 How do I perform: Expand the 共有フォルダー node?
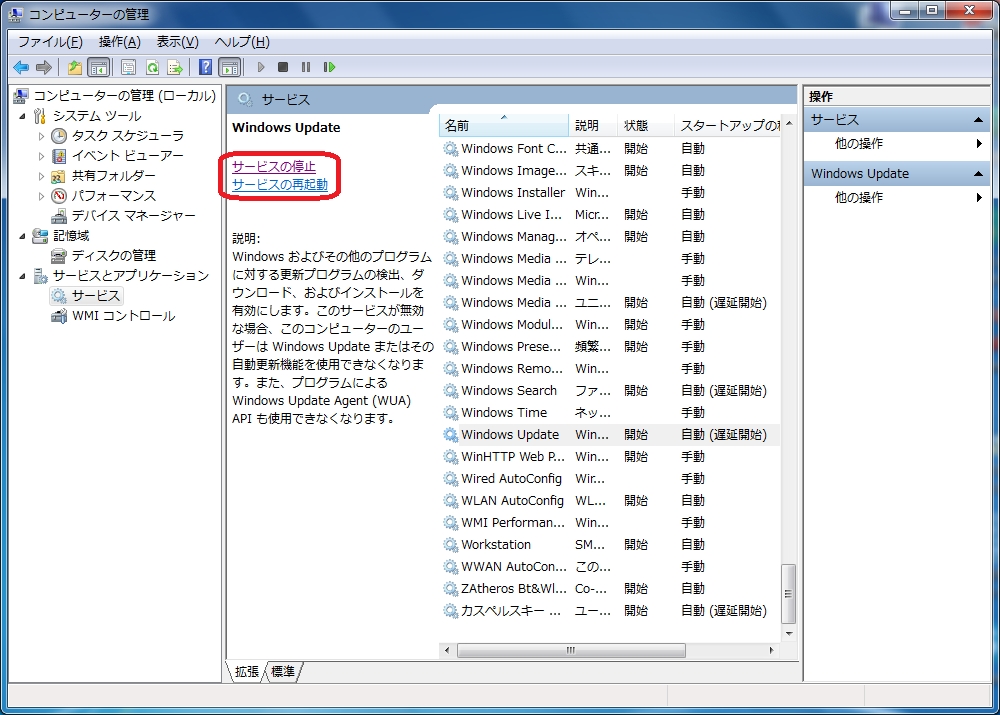(41, 176)
